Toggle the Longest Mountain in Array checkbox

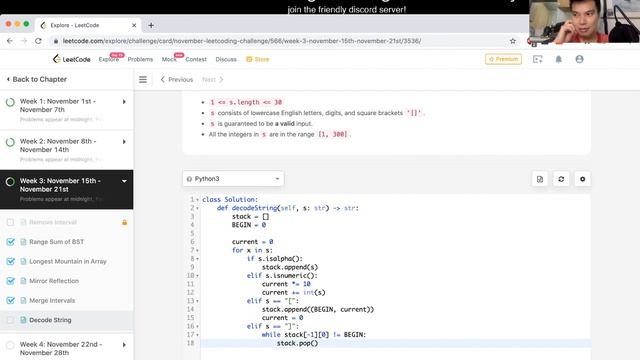point(10,261)
